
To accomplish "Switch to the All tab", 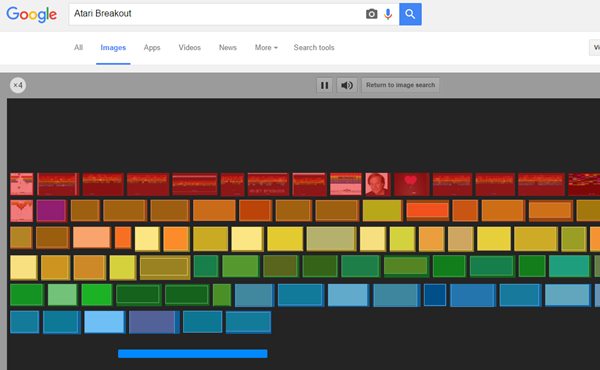I will tap(78, 47).
